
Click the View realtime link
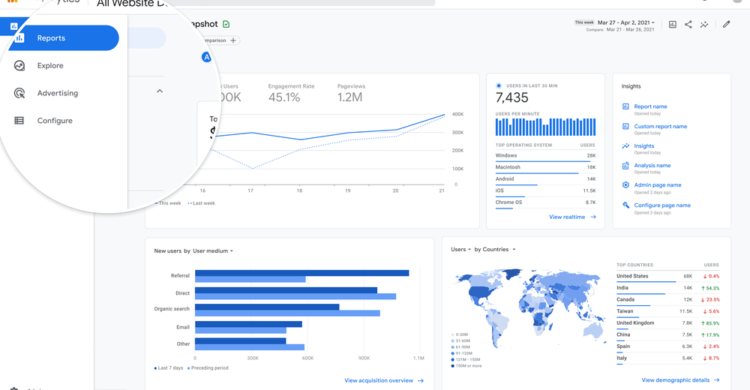pyautogui.click(x=573, y=217)
